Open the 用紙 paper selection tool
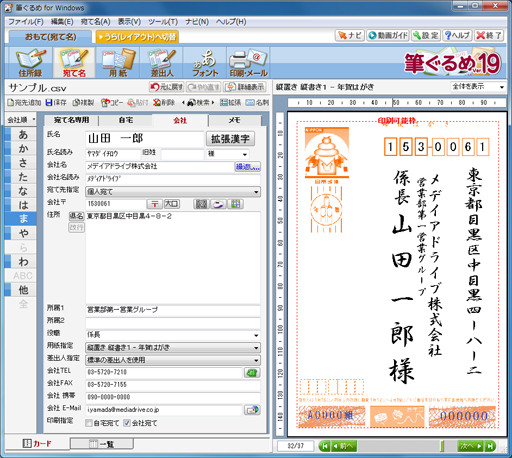 118,63
